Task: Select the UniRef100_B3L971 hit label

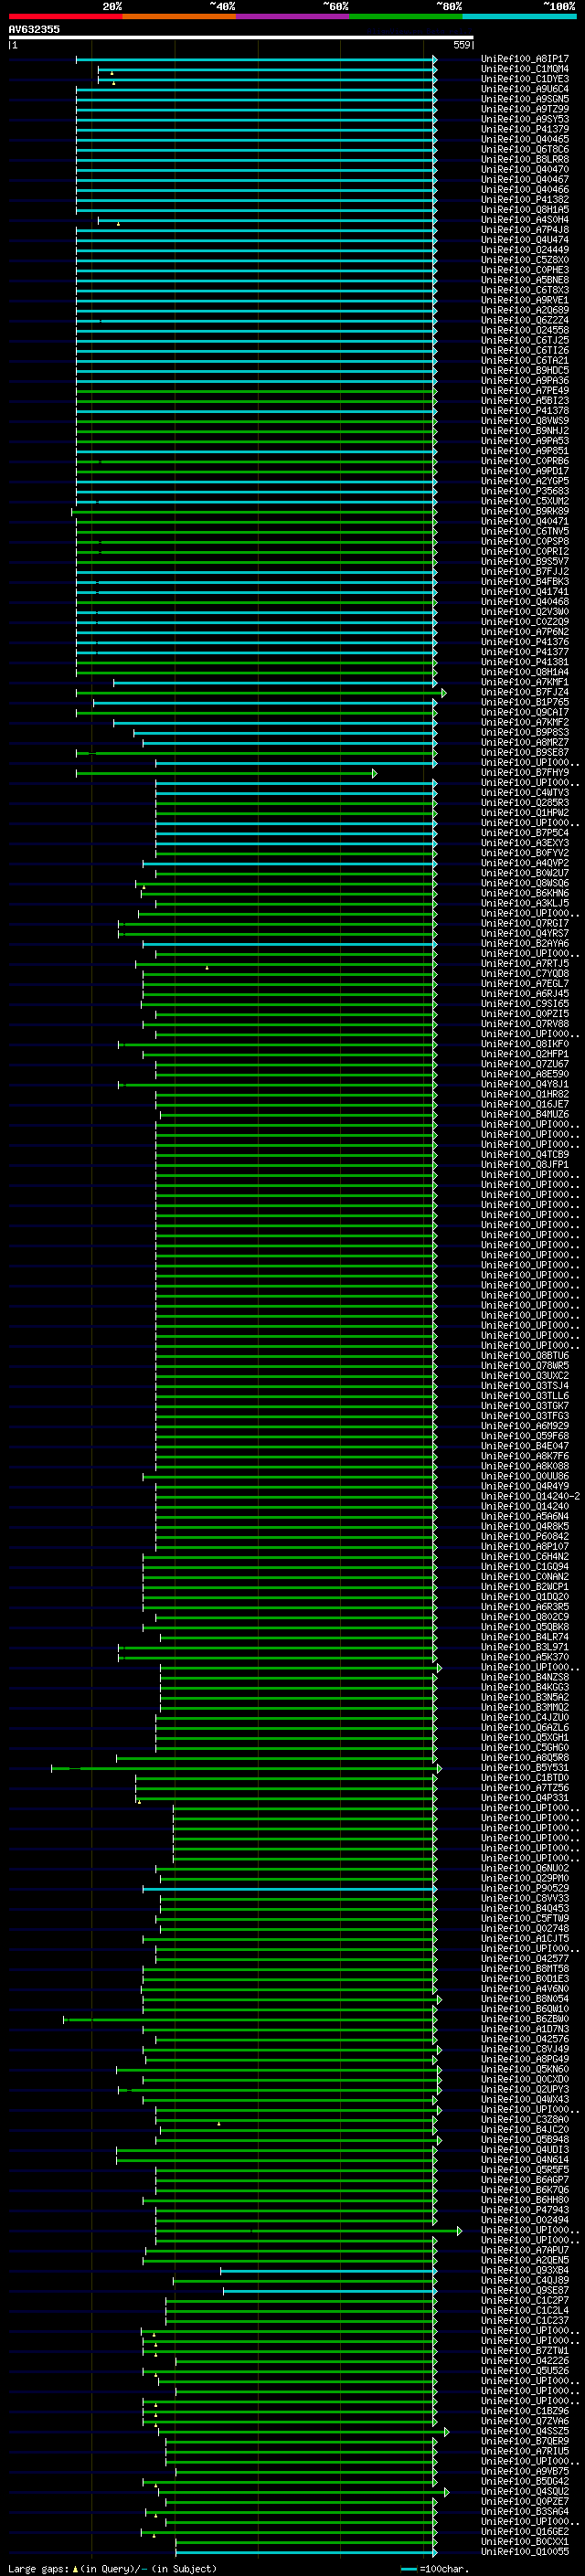Action: click(x=525, y=1647)
